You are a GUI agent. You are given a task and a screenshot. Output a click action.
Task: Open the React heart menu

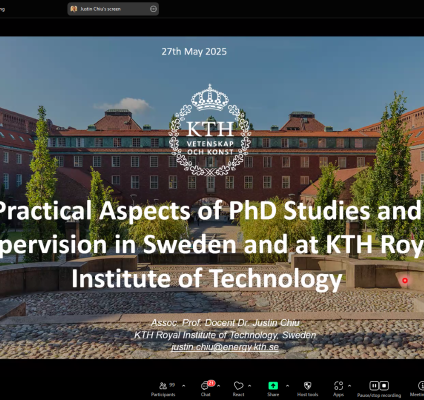tap(238, 388)
